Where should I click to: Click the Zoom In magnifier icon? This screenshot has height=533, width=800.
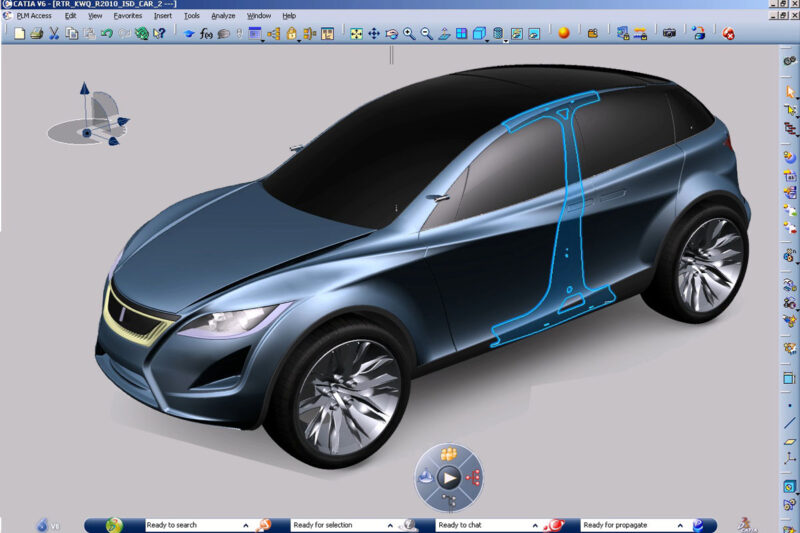(409, 33)
